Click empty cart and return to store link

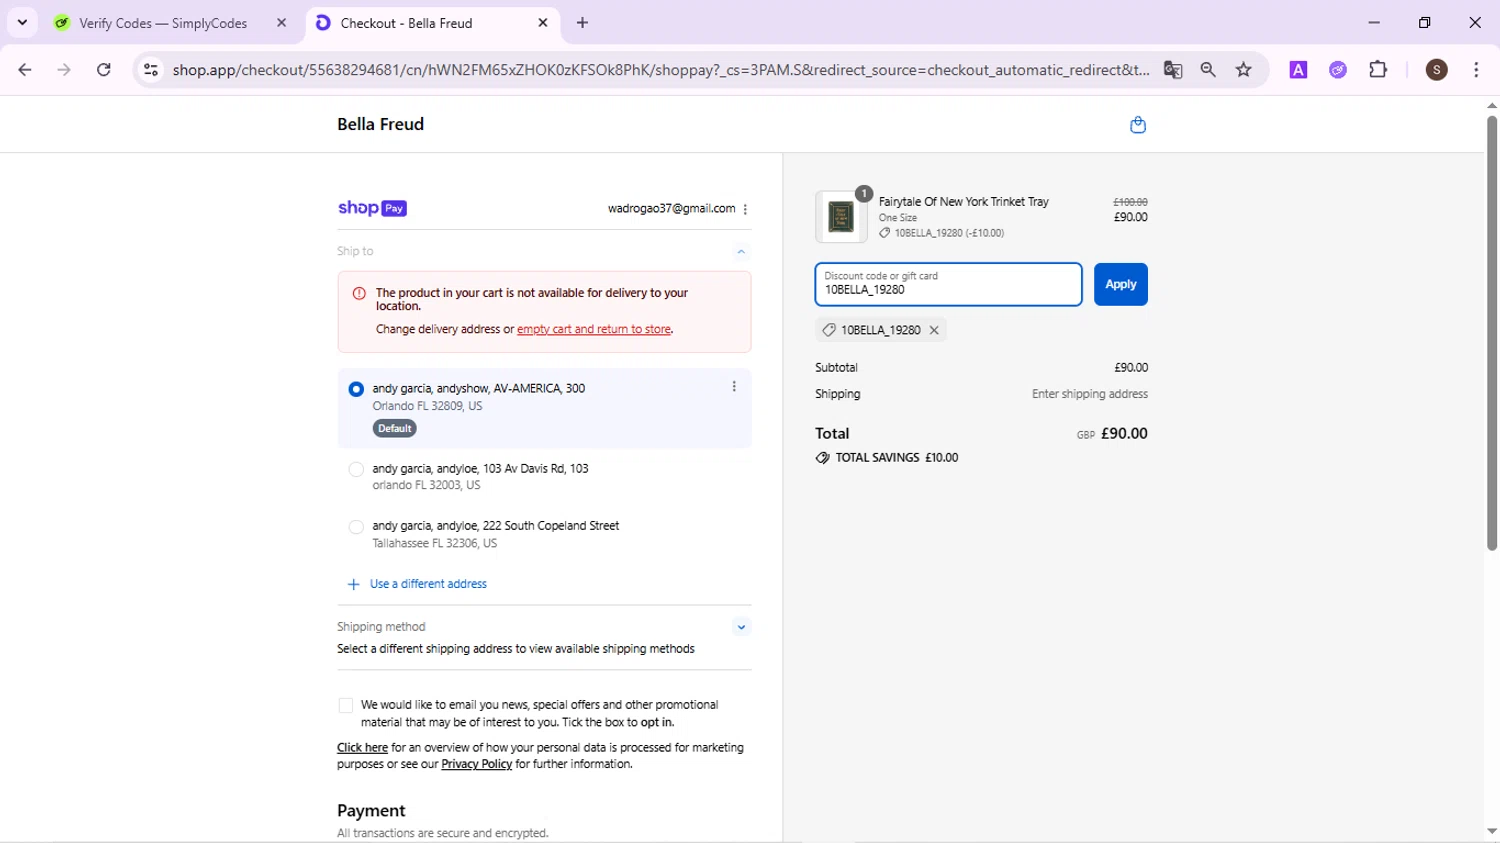(594, 329)
